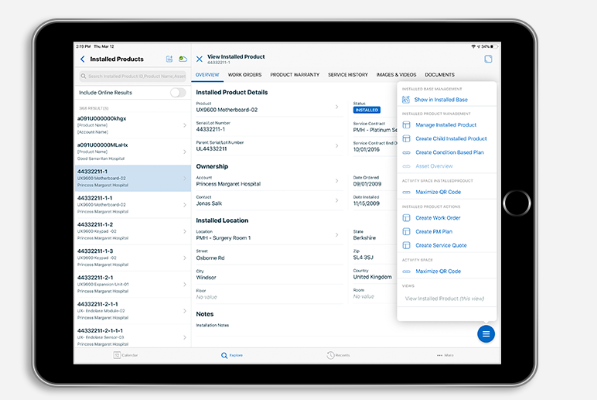Choose Create Service Quote action

[441, 245]
